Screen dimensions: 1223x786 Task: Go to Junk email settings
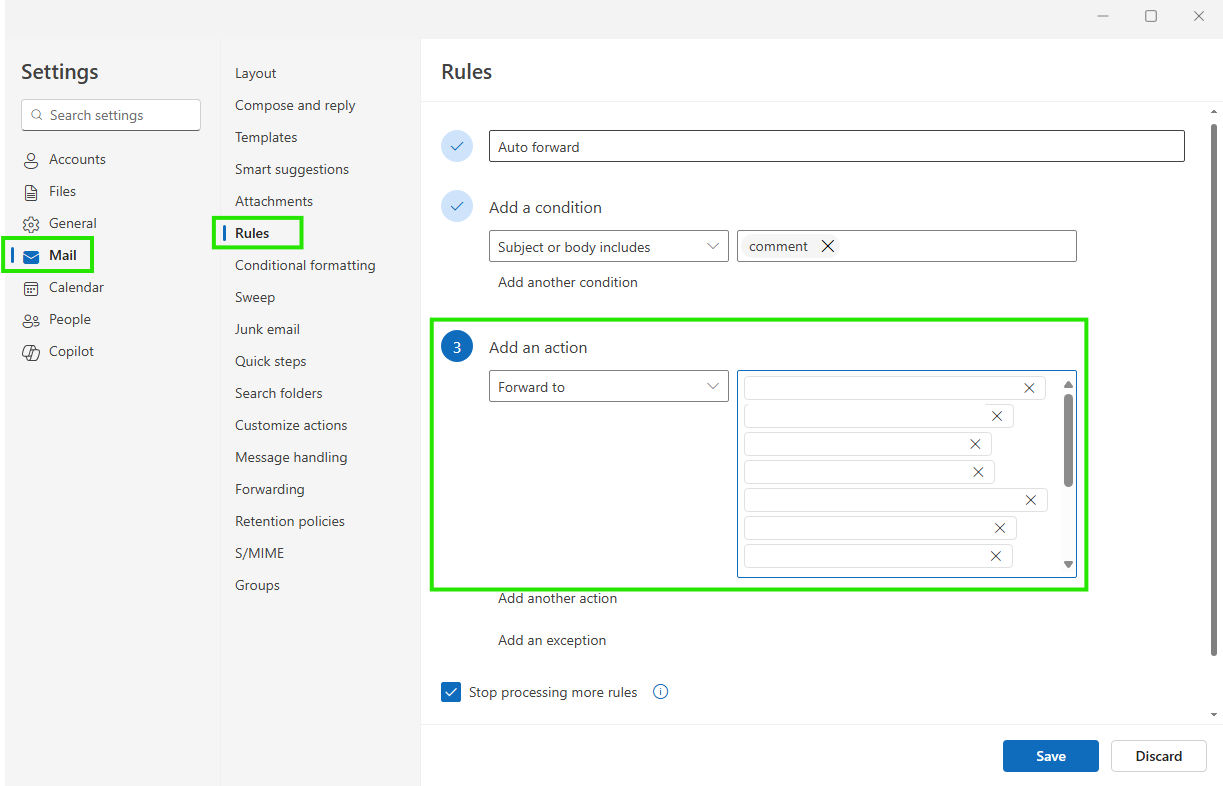[x=267, y=329]
